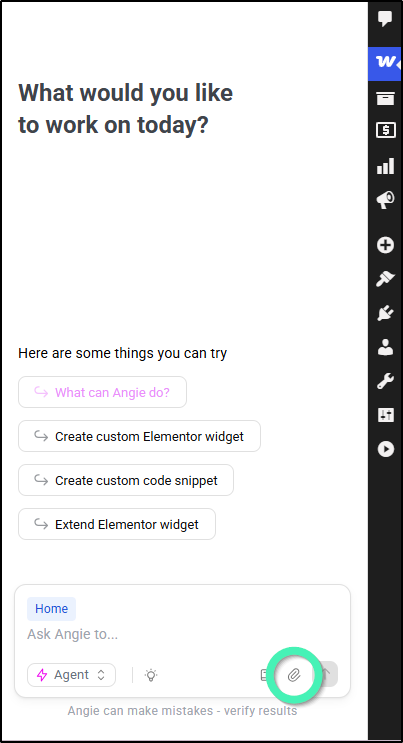Open Tools wrench sidebar icon
Viewport: 403px width, 743px height.
(x=385, y=381)
